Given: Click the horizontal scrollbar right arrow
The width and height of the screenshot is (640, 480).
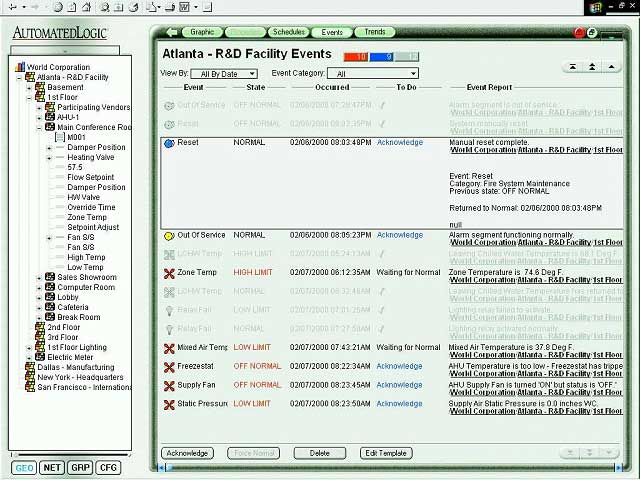Looking at the screenshot, I should click(x=619, y=468).
